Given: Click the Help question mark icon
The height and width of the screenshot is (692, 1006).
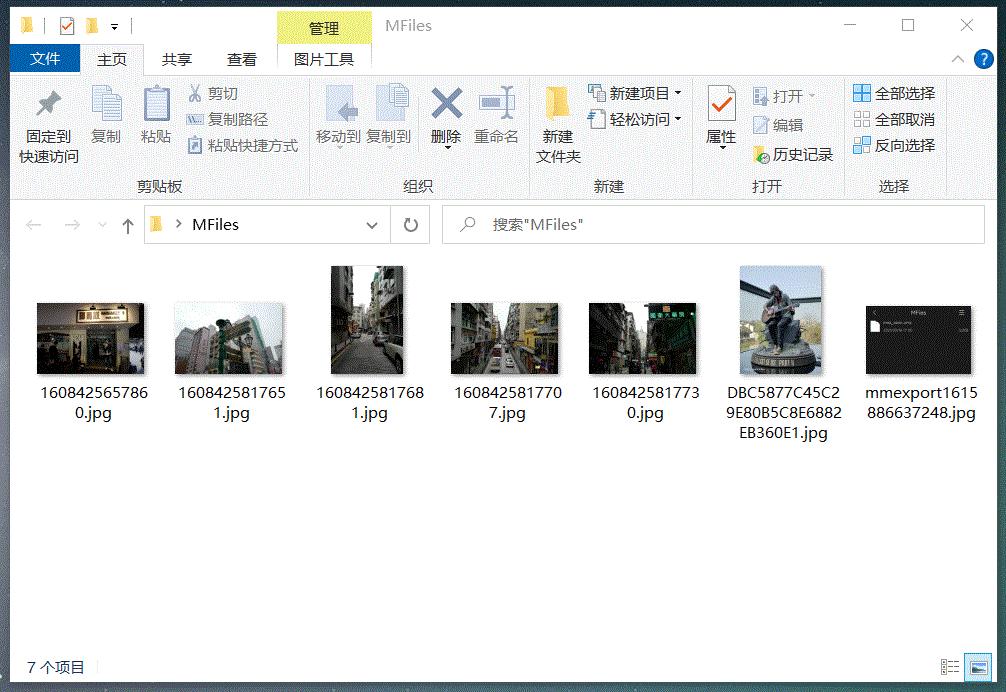Looking at the screenshot, I should pos(984,59).
